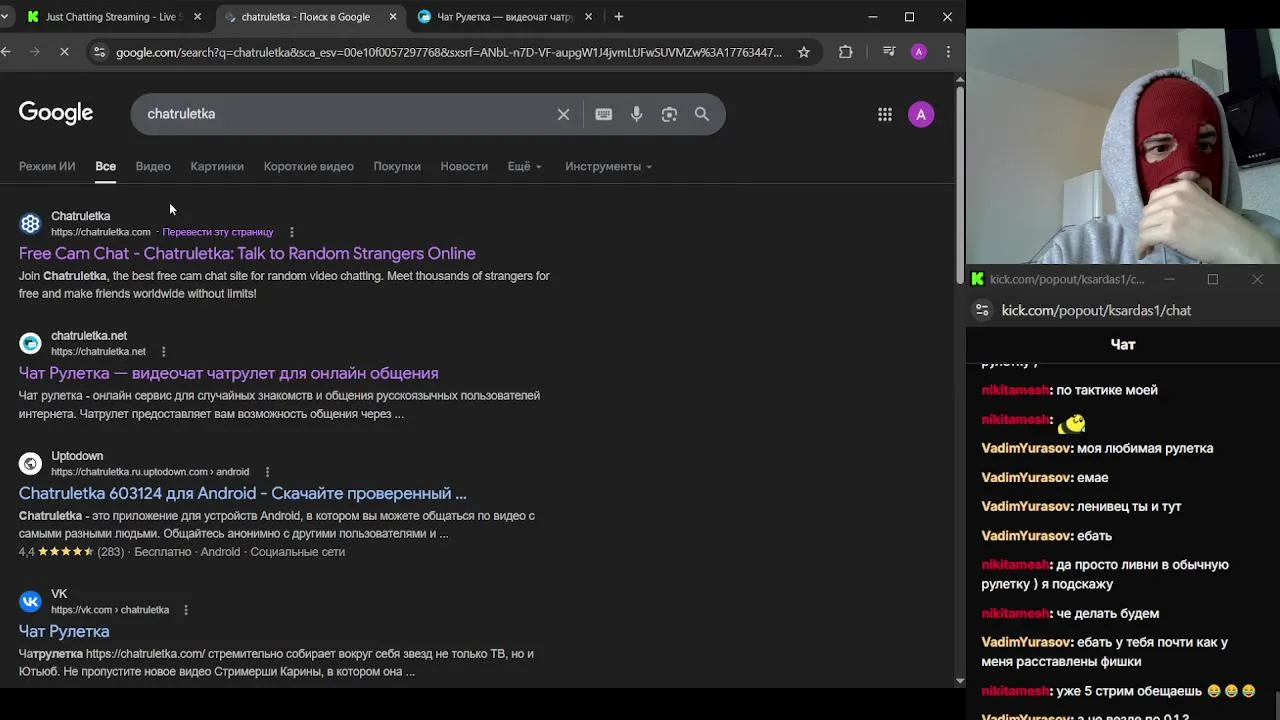Open the browser extensions puzzle icon

point(846,52)
